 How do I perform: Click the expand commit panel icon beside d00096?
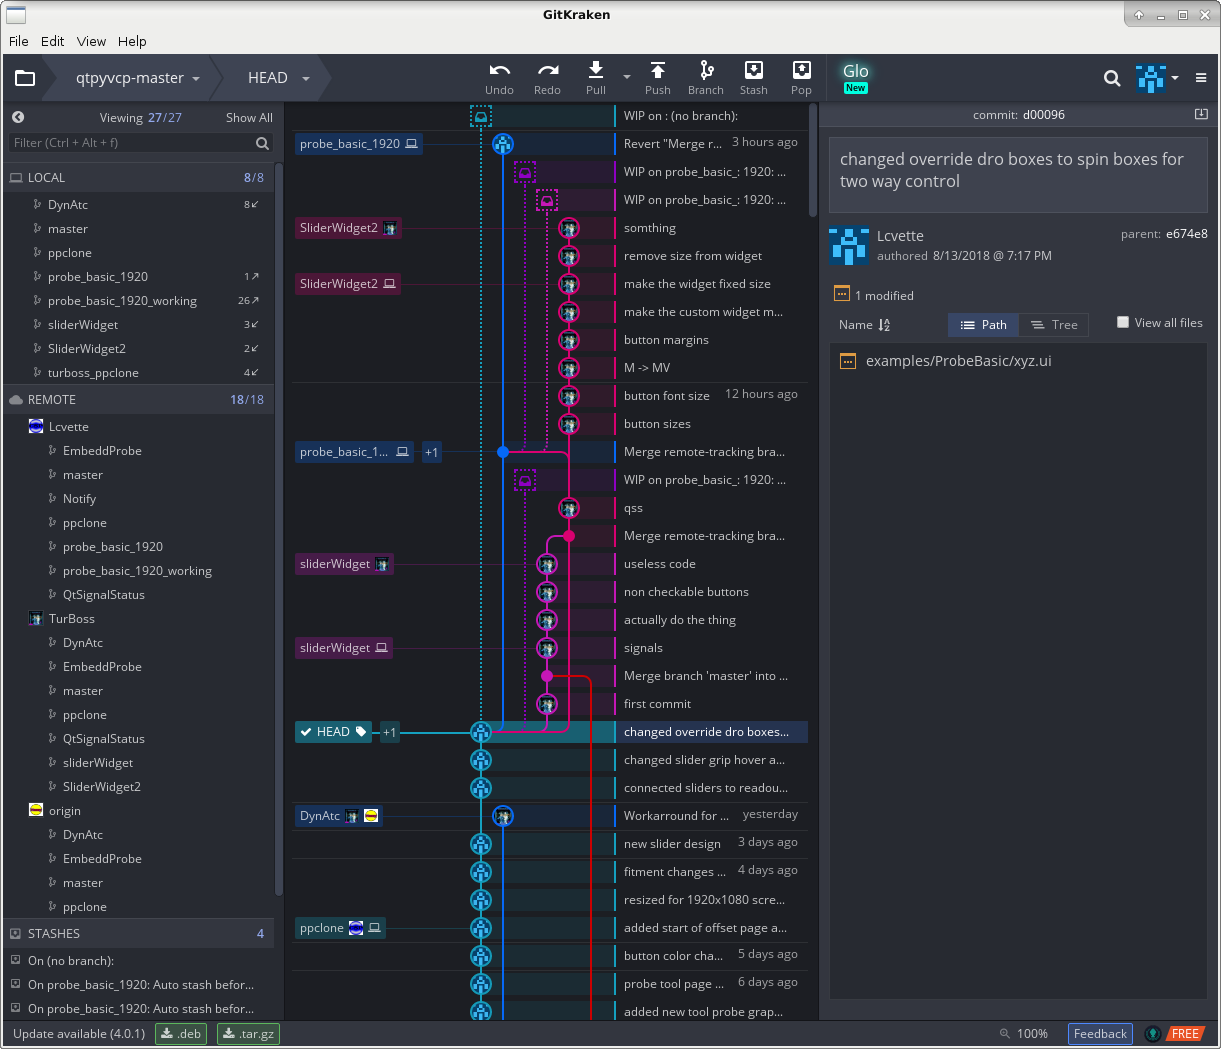(1201, 114)
